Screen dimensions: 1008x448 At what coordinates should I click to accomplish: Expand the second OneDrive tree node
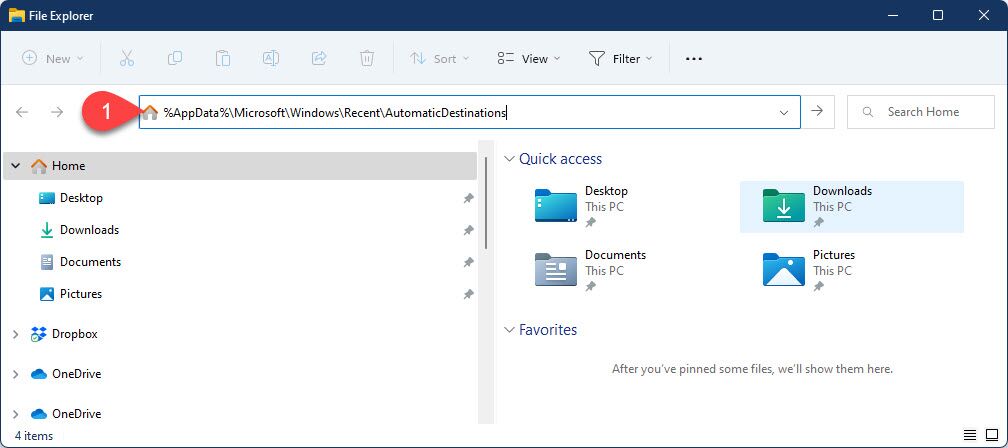[16, 414]
